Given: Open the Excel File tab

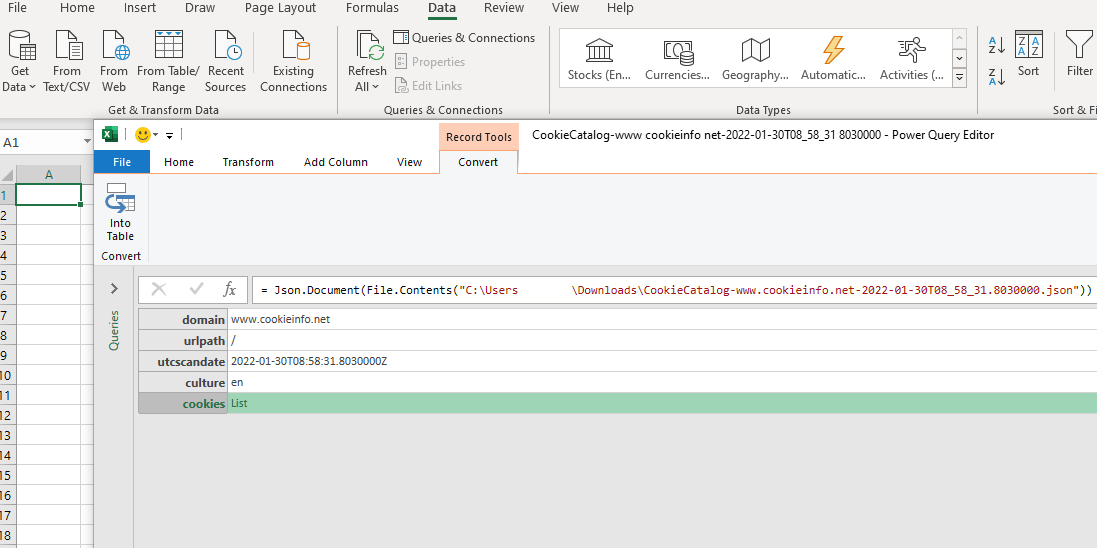Looking at the screenshot, I should [x=17, y=8].
